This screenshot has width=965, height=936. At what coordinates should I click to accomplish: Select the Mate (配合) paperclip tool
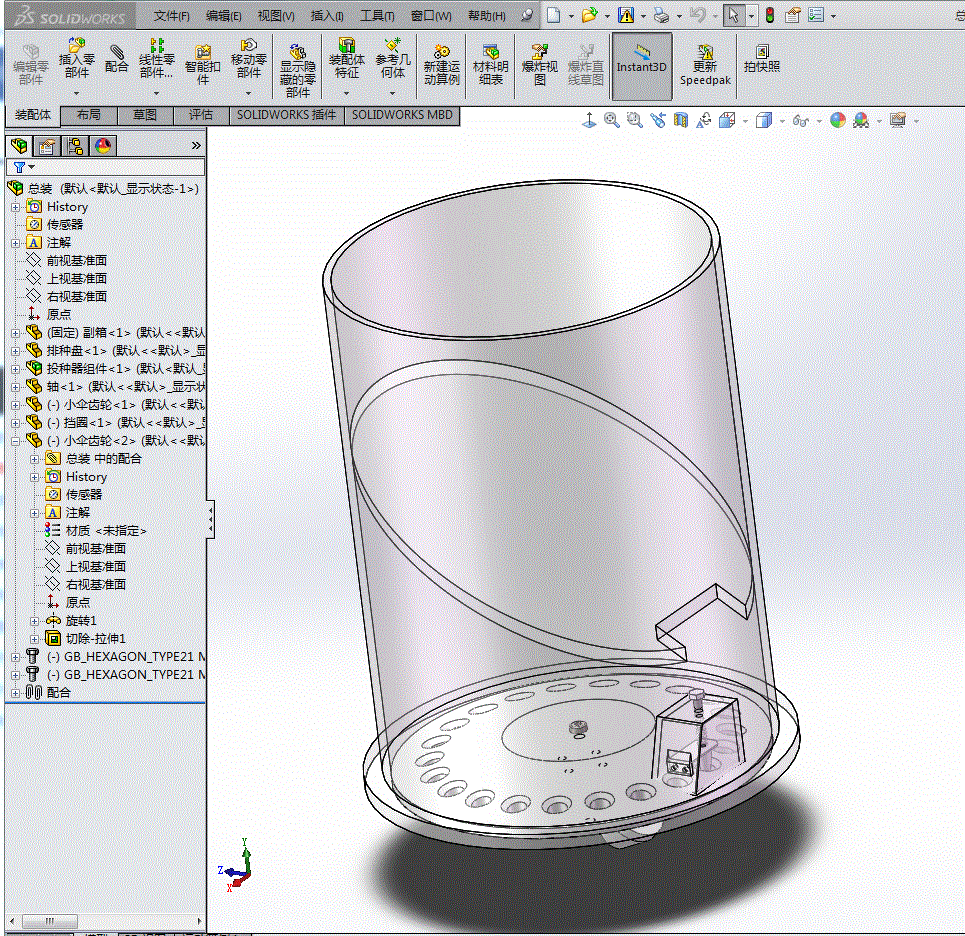116,58
